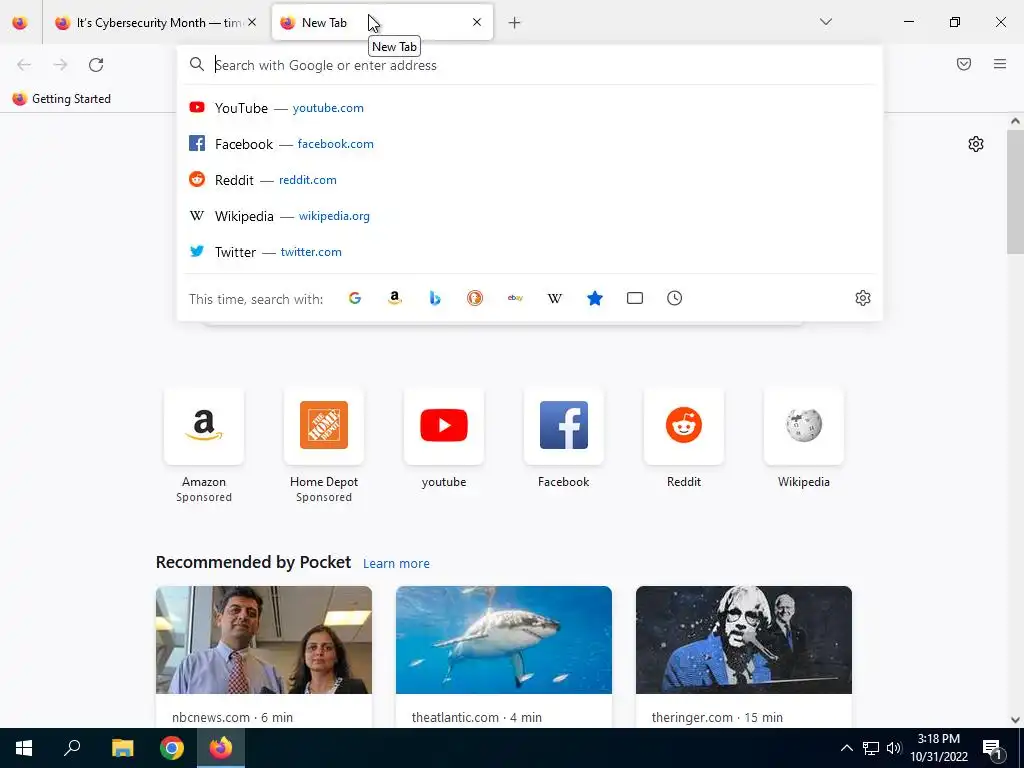Select the Wikipedia suggestion wikipedia.org

529,216
